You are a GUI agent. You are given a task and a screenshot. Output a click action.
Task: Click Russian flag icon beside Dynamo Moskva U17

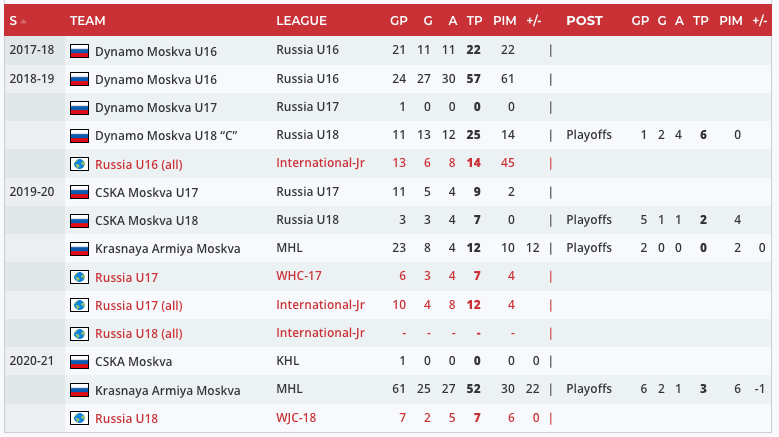(x=79, y=107)
